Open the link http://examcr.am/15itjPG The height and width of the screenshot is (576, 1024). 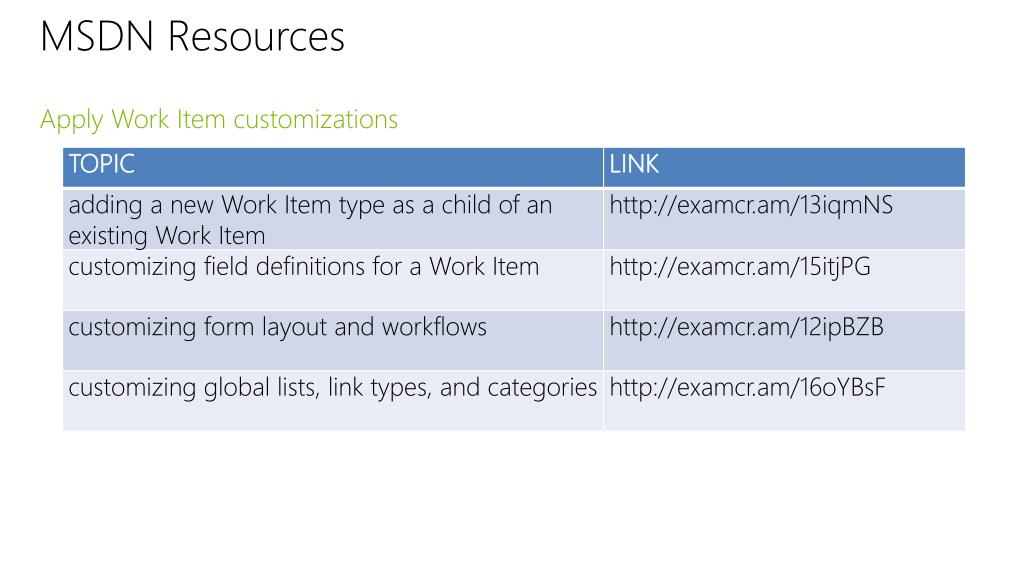tap(740, 266)
